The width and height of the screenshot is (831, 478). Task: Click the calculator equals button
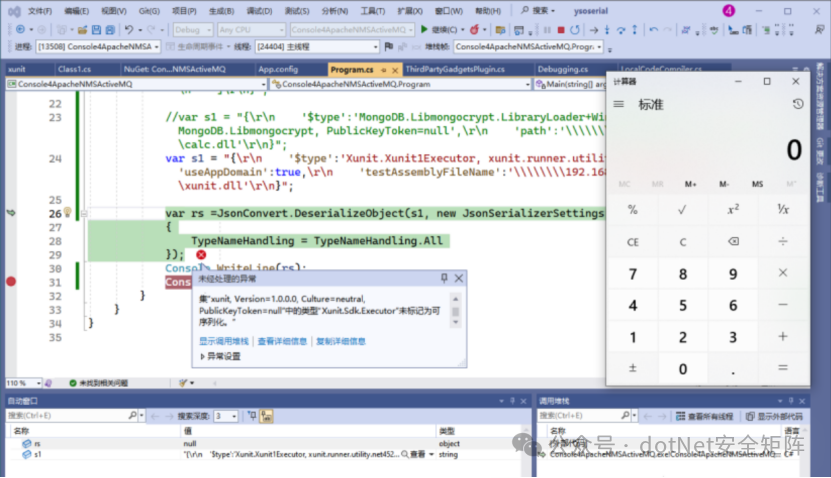click(783, 368)
